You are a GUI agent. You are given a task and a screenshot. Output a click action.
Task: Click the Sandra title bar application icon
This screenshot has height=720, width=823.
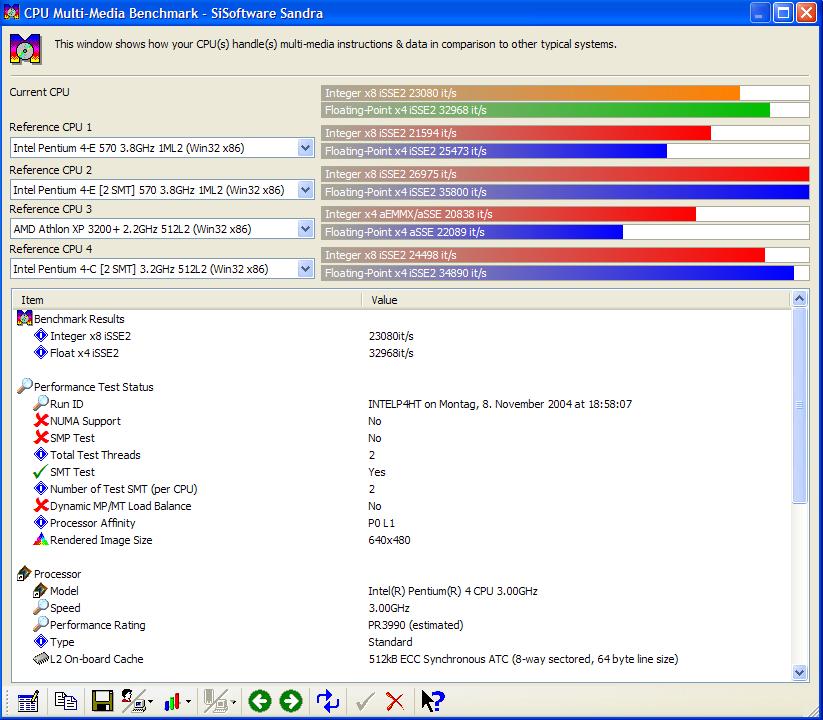pyautogui.click(x=12, y=13)
